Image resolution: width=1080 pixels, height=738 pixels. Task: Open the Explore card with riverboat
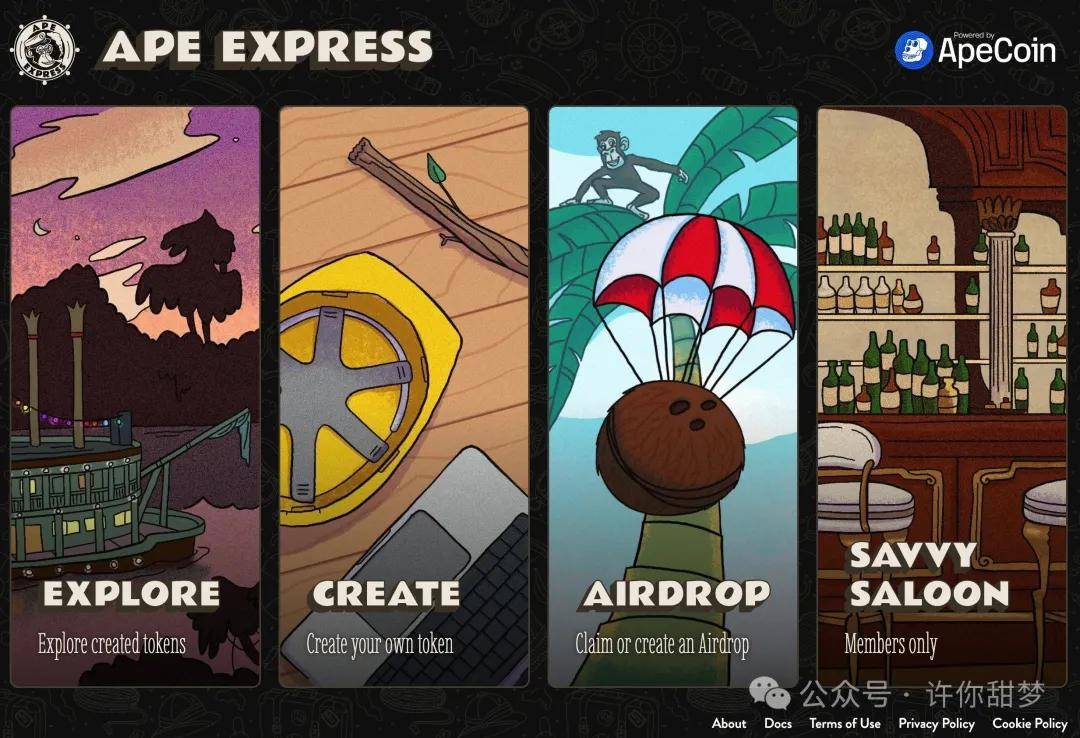click(136, 396)
